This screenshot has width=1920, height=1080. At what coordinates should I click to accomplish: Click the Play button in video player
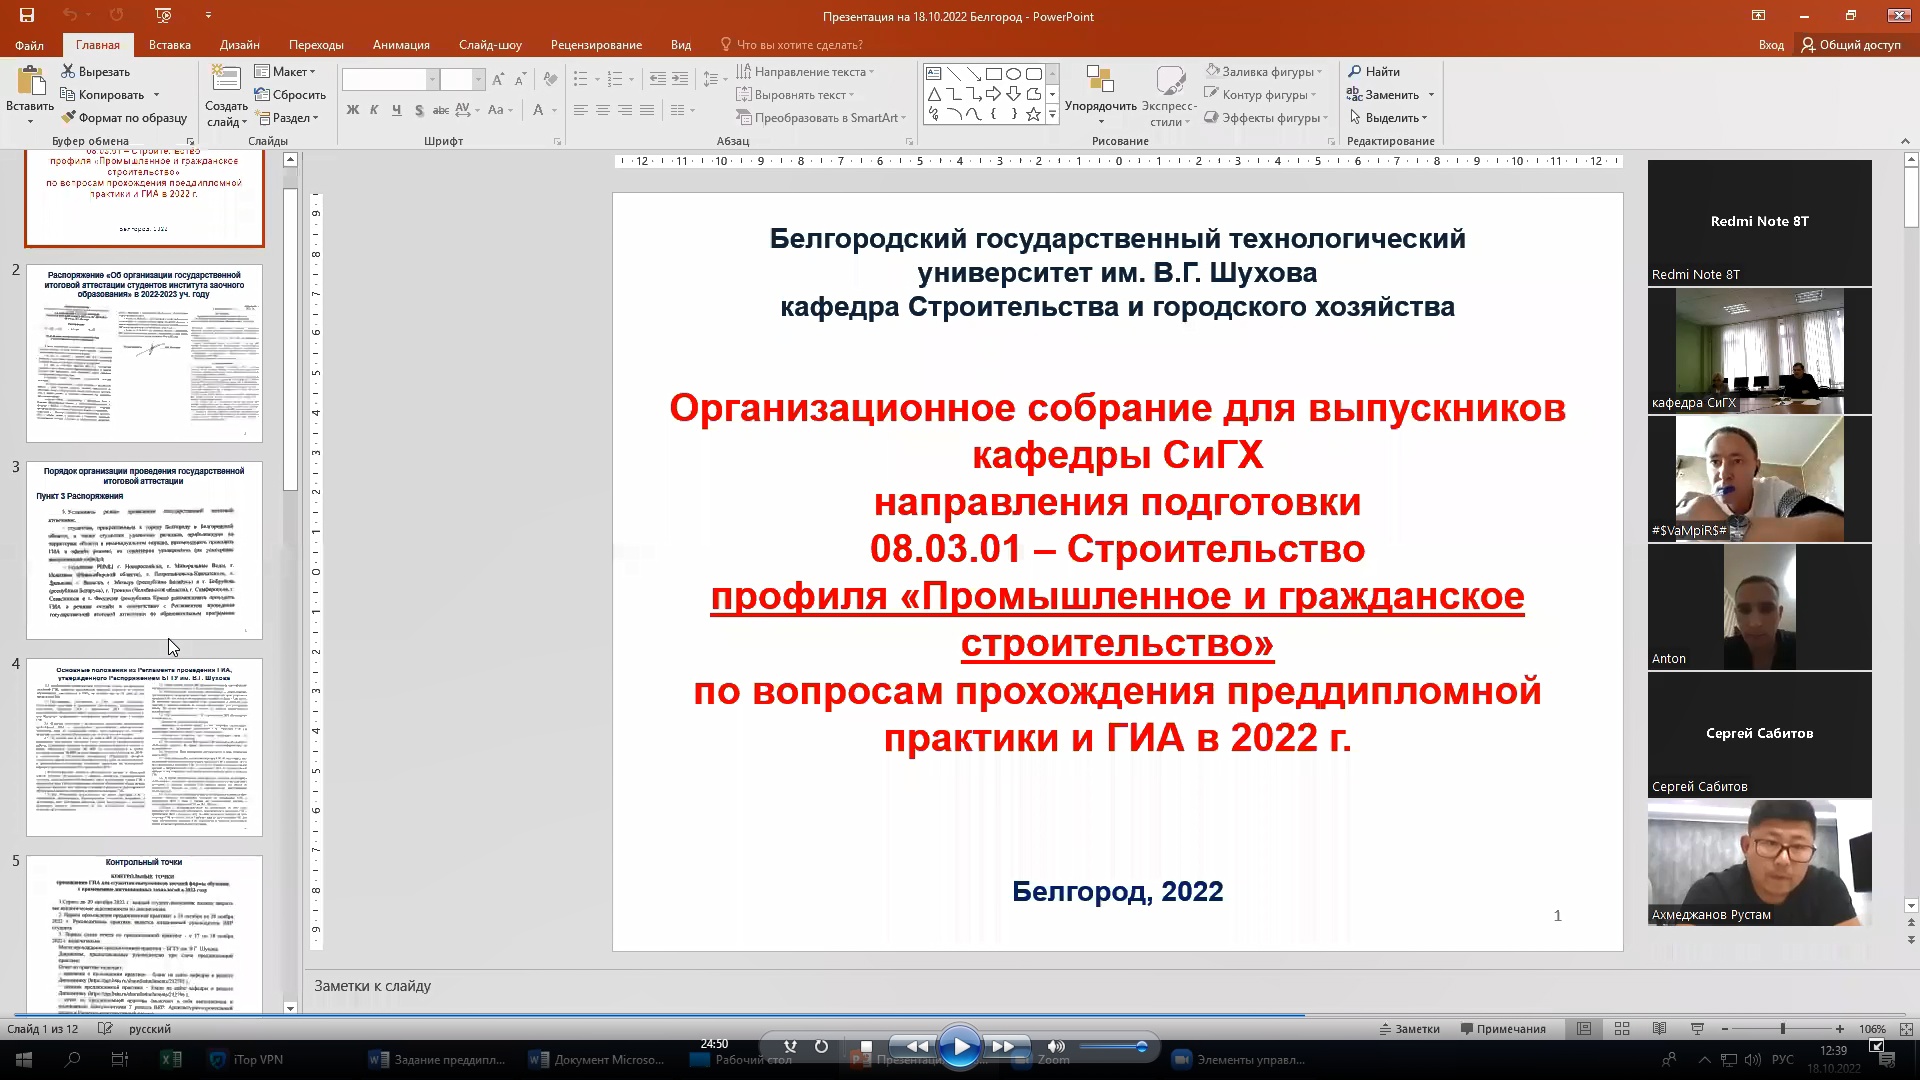(960, 1047)
